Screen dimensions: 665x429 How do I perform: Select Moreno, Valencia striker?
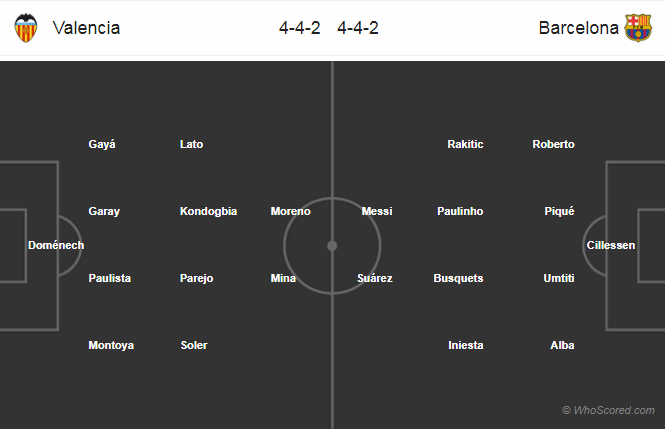[291, 212]
